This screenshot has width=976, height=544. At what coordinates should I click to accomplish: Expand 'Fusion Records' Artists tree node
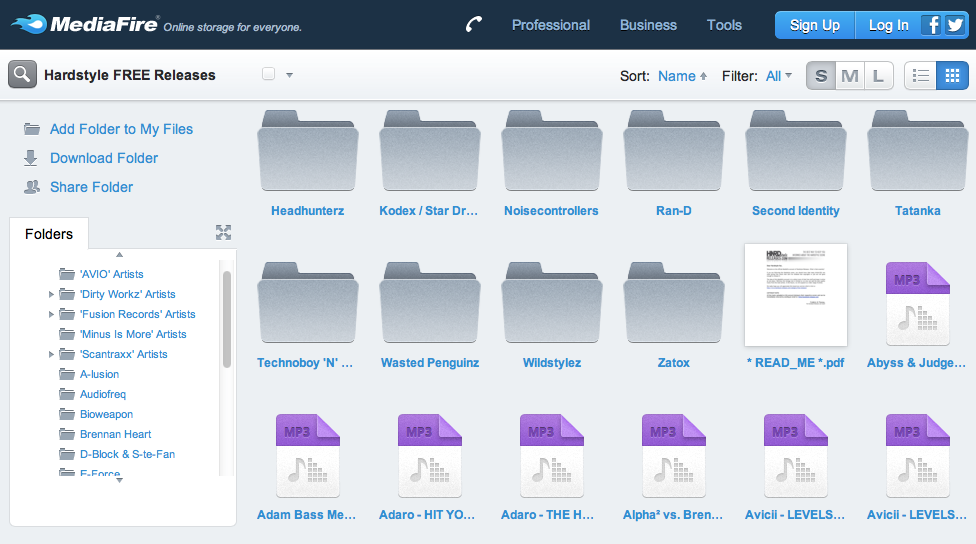51,314
